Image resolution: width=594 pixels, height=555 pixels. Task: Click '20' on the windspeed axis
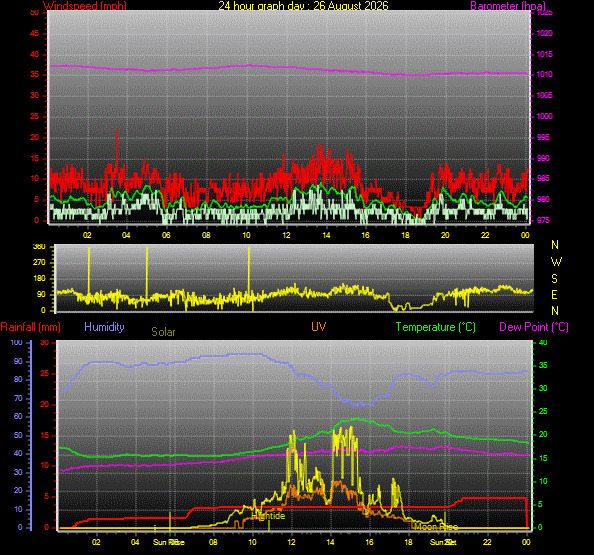[34, 137]
